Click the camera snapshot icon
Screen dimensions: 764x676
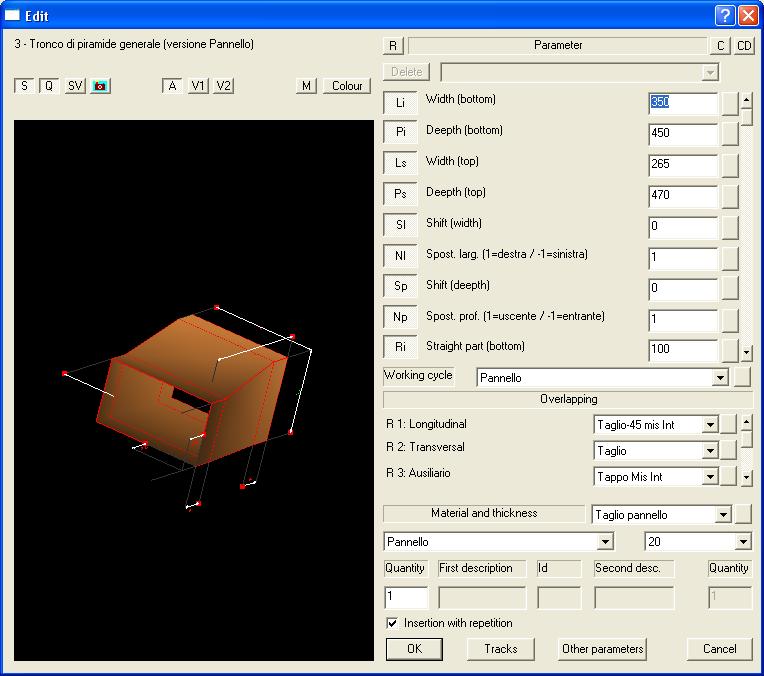coord(100,86)
